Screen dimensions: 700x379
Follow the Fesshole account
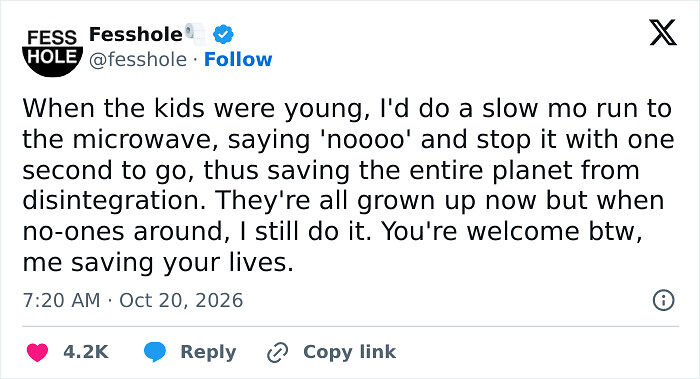point(238,59)
